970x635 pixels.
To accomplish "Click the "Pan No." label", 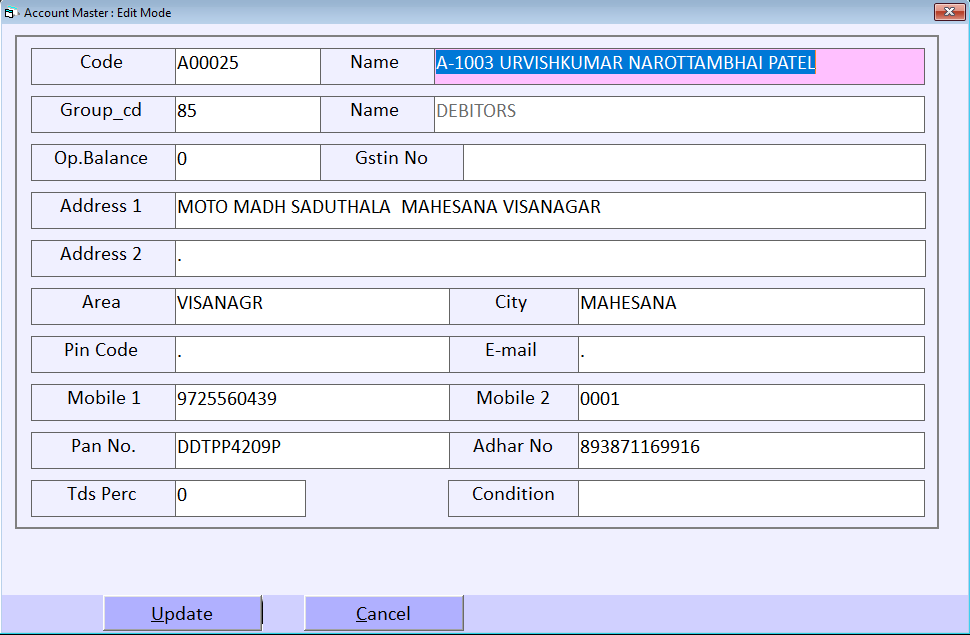I will tap(103, 446).
